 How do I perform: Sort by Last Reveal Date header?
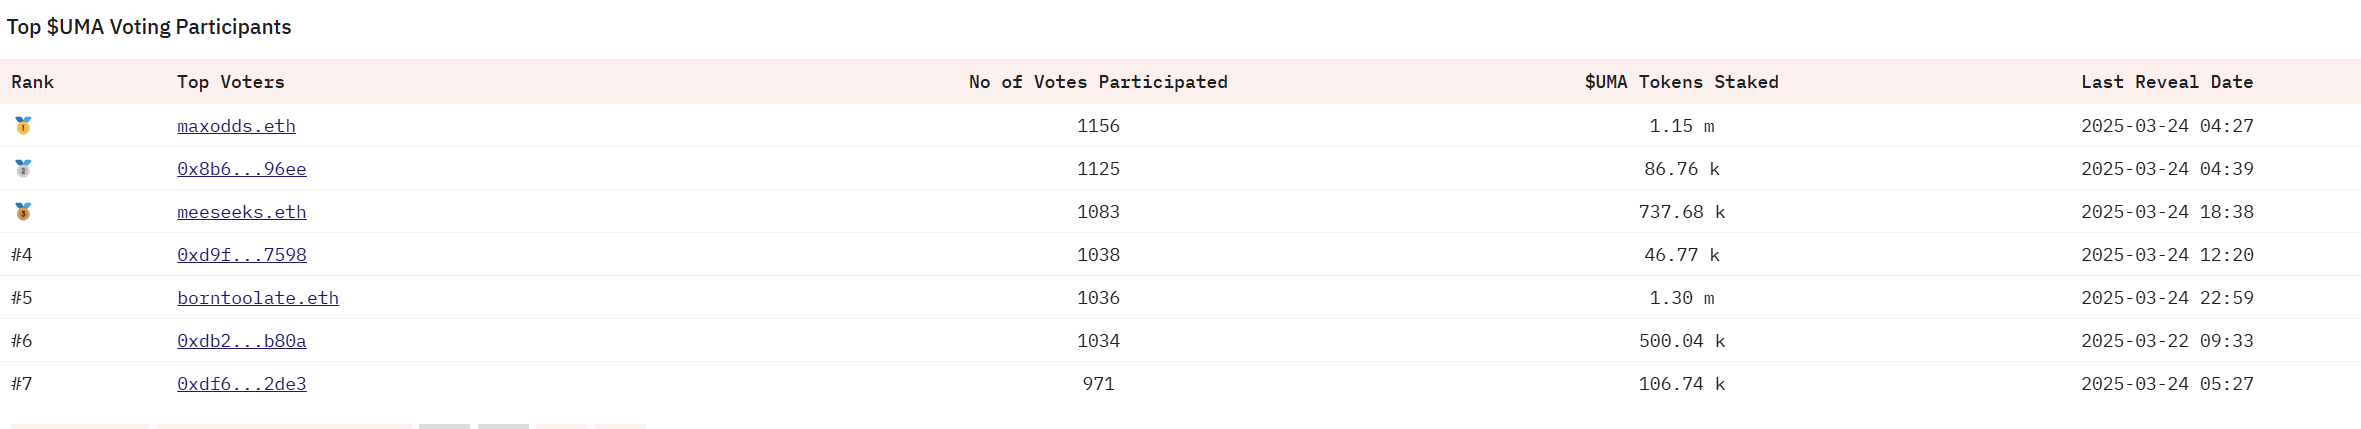(2167, 82)
